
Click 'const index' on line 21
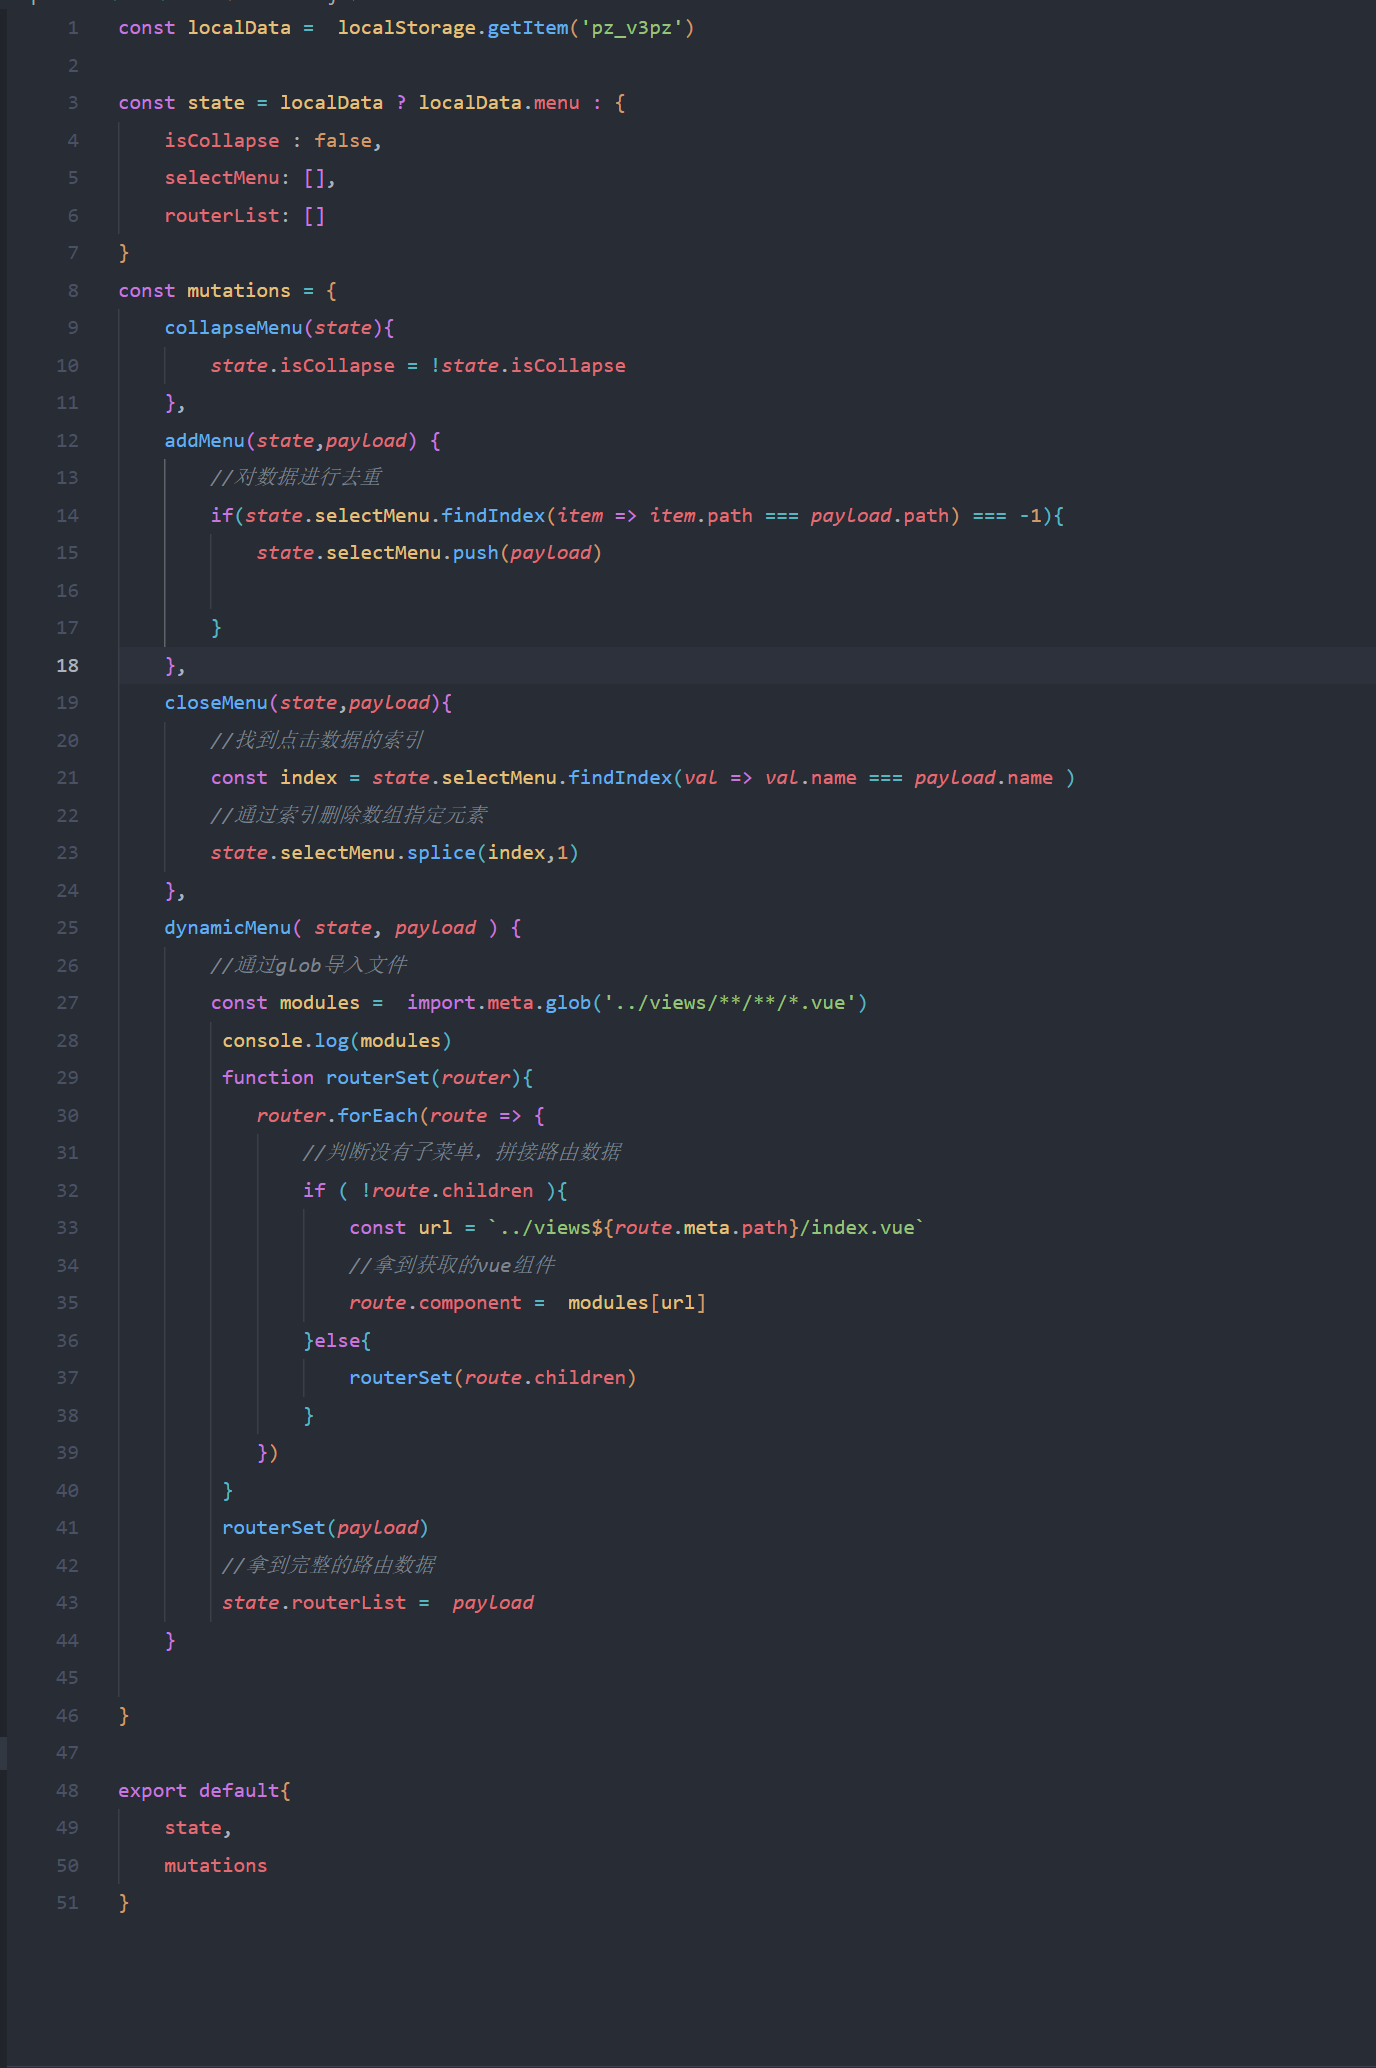click(x=274, y=778)
